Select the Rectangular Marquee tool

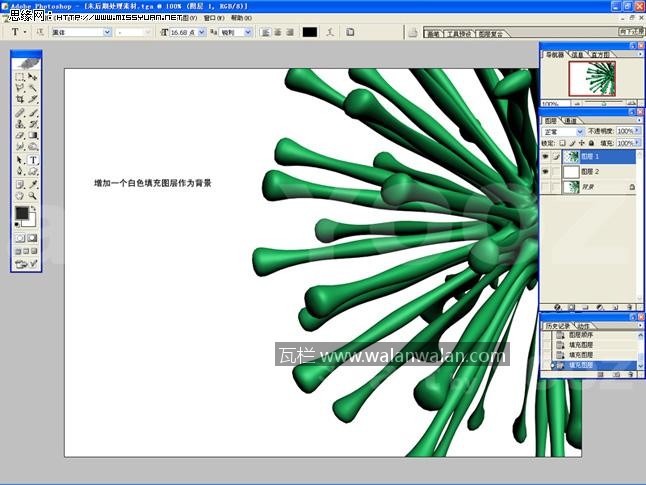click(x=20, y=76)
